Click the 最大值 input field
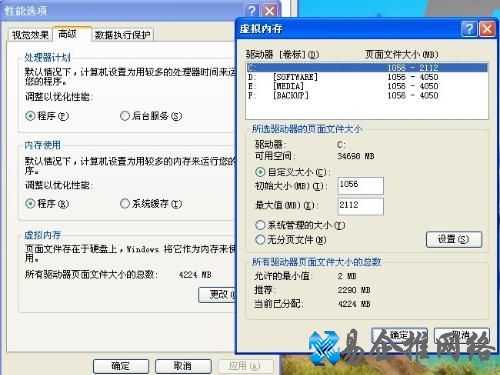This screenshot has height=375, width=500. click(x=361, y=206)
